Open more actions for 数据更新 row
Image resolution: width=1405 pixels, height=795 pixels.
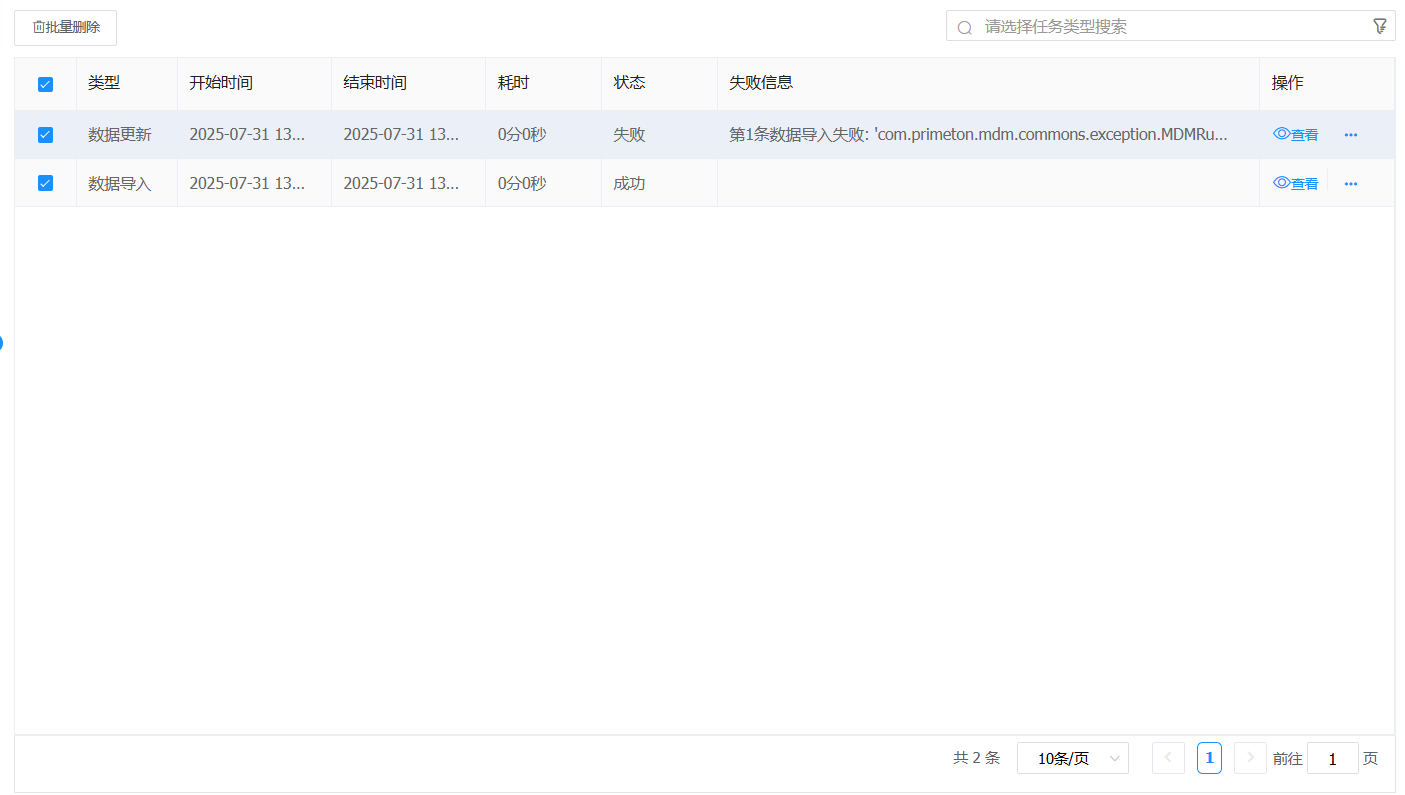1350,135
